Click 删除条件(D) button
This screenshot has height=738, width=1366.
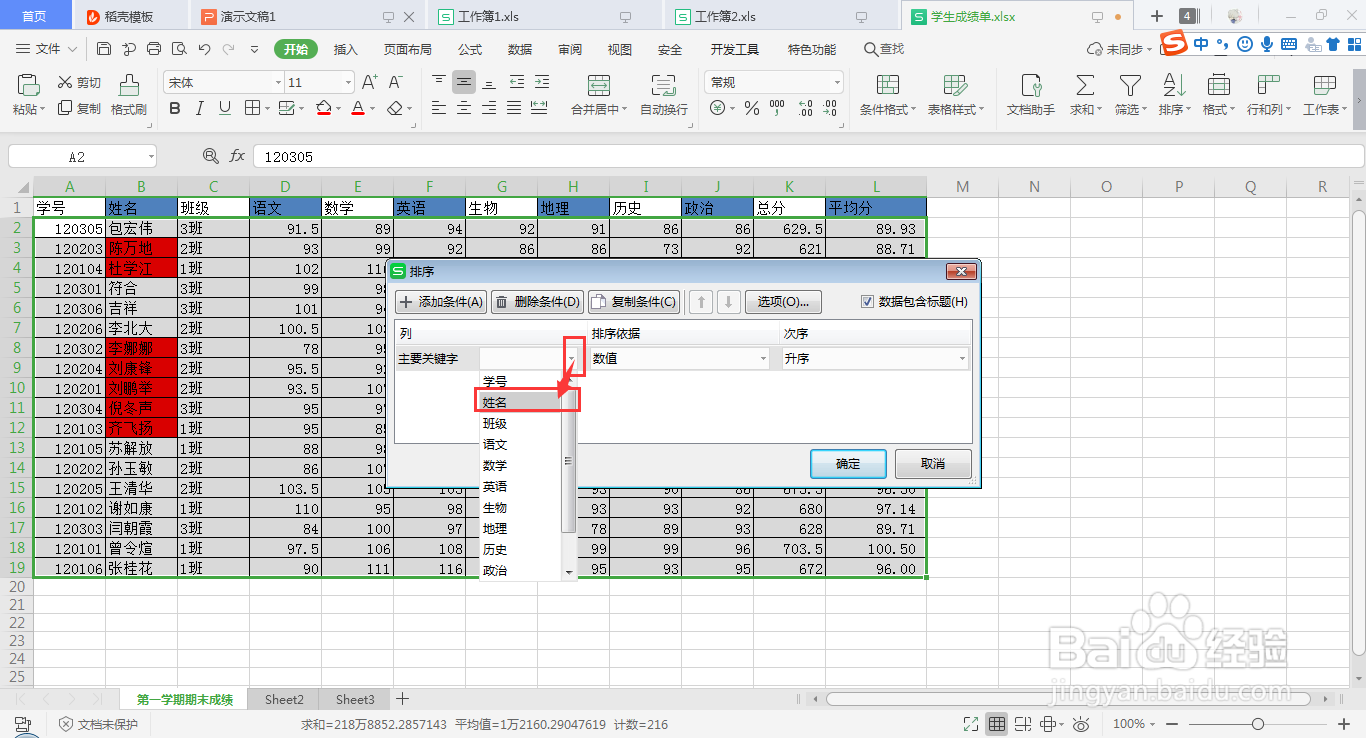(537, 301)
